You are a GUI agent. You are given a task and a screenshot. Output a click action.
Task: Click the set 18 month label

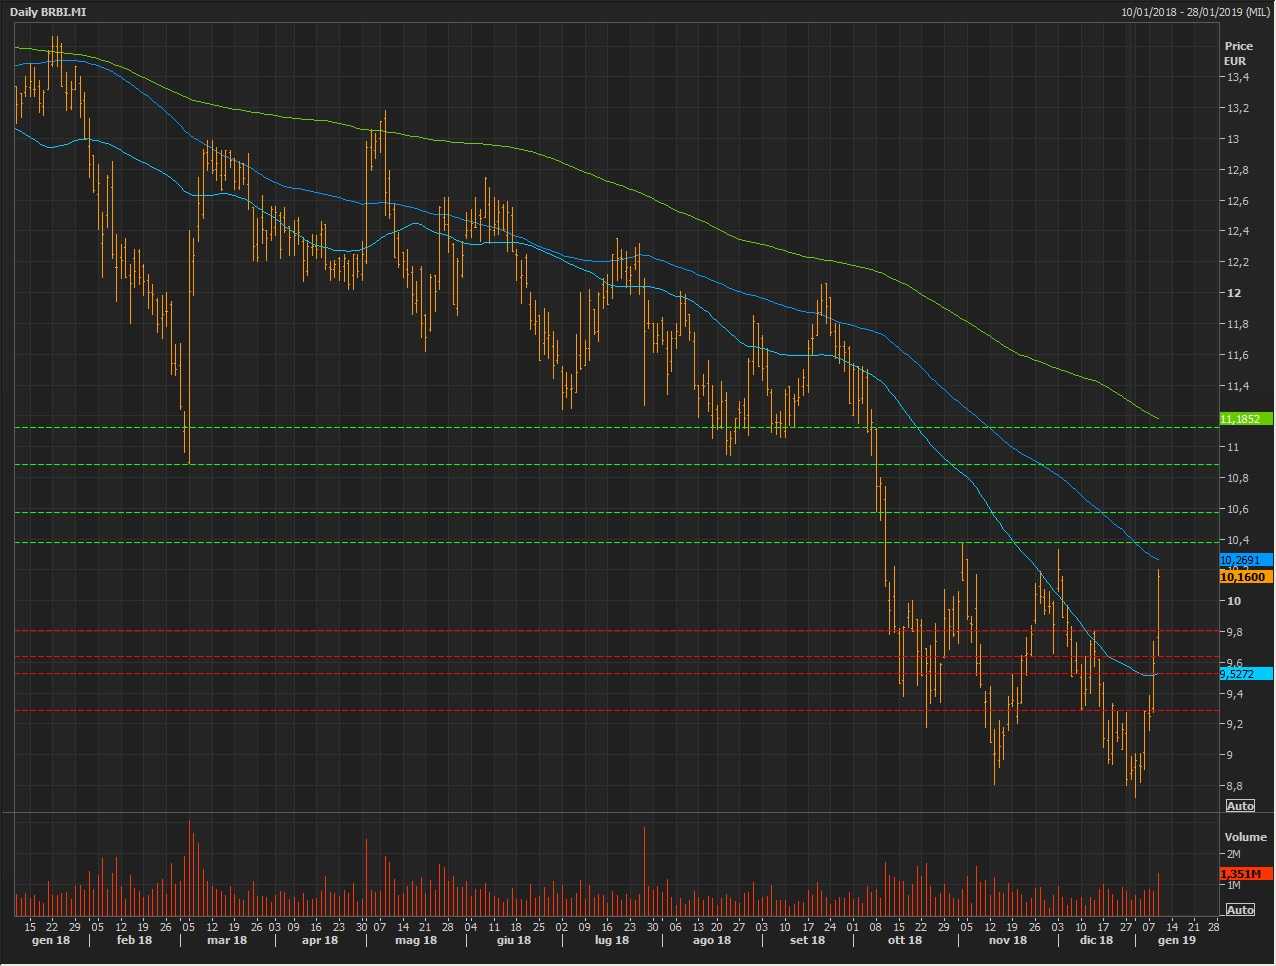click(x=807, y=941)
